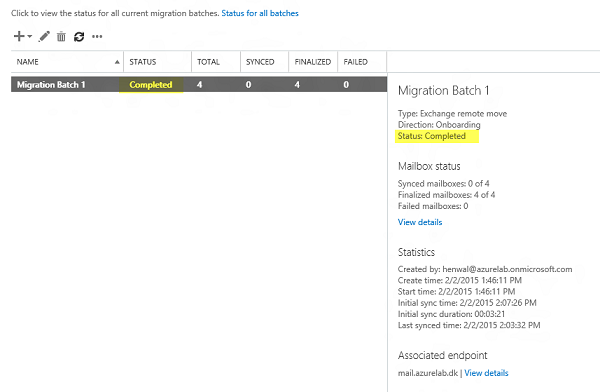
Task: Click the Edit pencil icon
Action: point(44,36)
